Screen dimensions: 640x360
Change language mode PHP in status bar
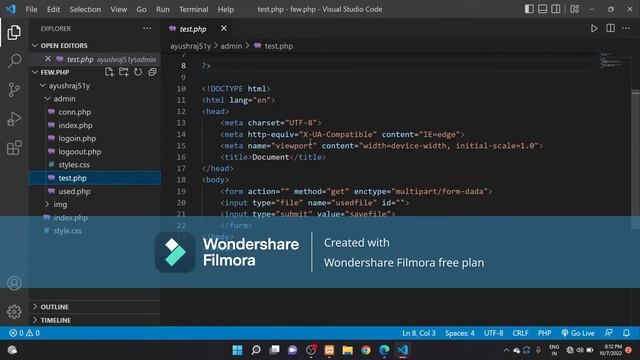click(x=544, y=333)
